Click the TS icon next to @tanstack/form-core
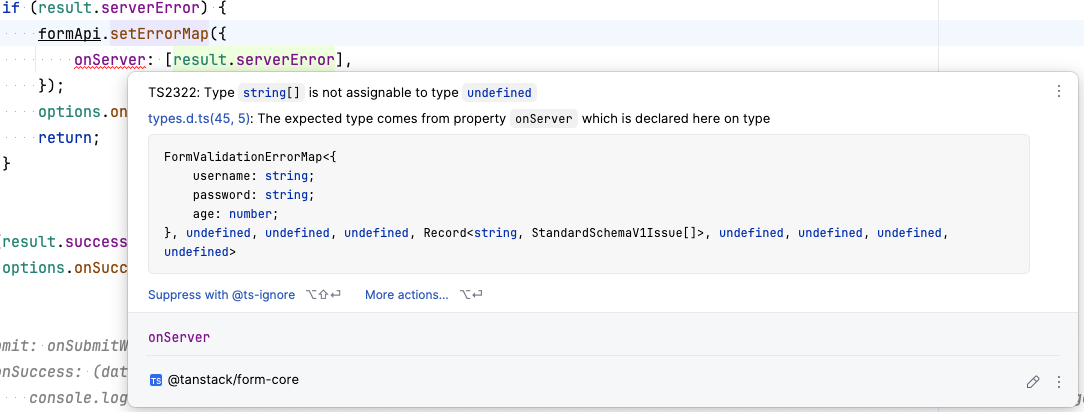This screenshot has width=1084, height=412. point(156,380)
